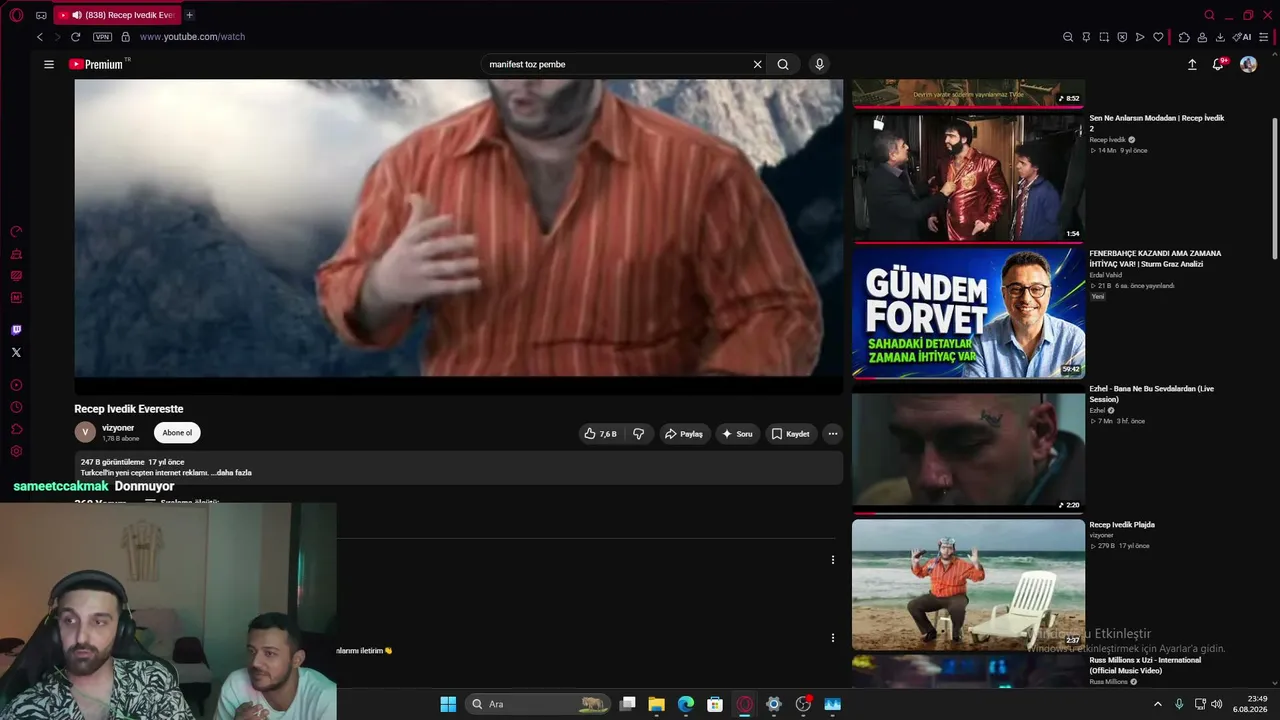Open the Windows Start menu
This screenshot has width=1280, height=720.
448,704
